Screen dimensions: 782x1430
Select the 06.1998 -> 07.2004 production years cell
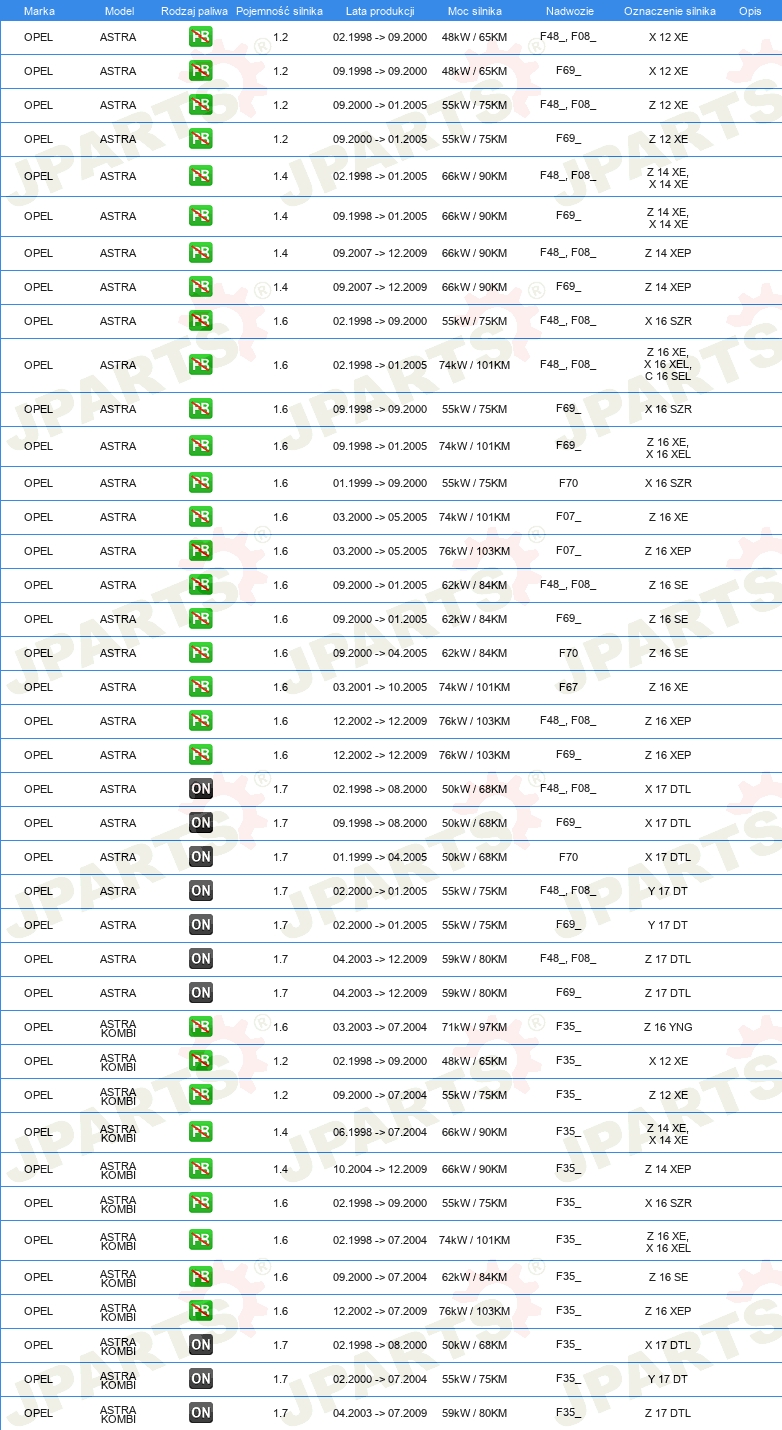click(x=380, y=1132)
